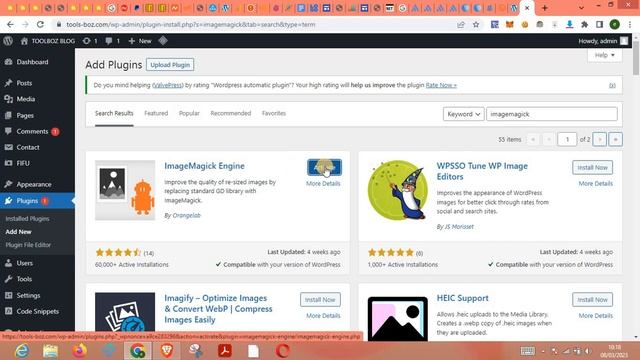View More Details for WPSSO Tune
Viewport: 640px width, 360px height.
point(596,184)
